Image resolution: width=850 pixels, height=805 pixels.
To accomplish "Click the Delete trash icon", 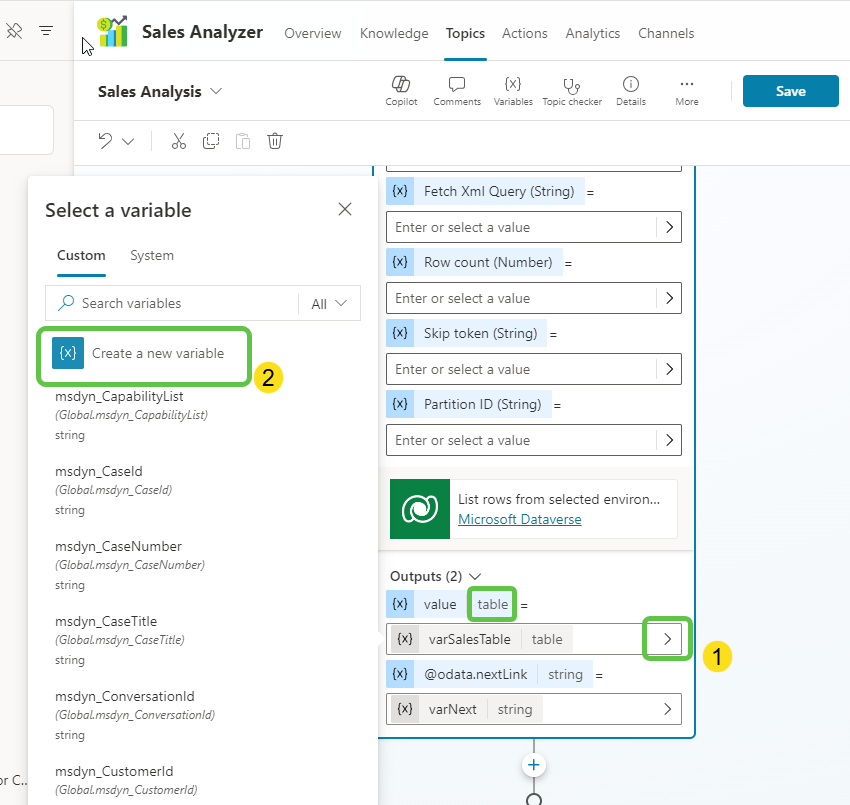I will coord(275,141).
